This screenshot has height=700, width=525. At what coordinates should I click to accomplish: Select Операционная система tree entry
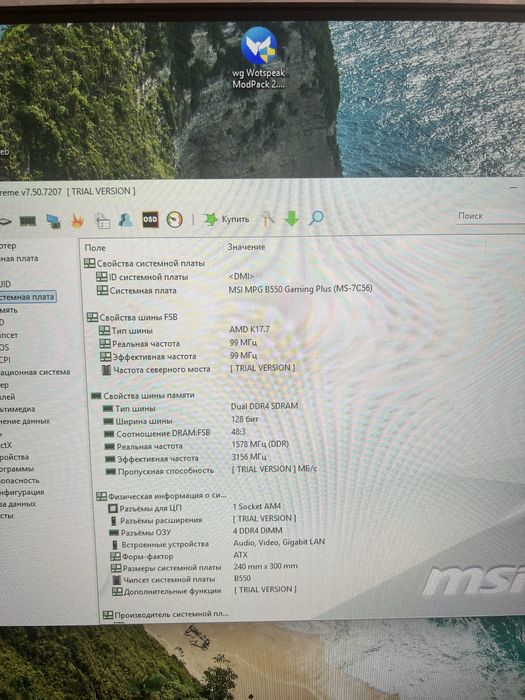click(x=35, y=372)
